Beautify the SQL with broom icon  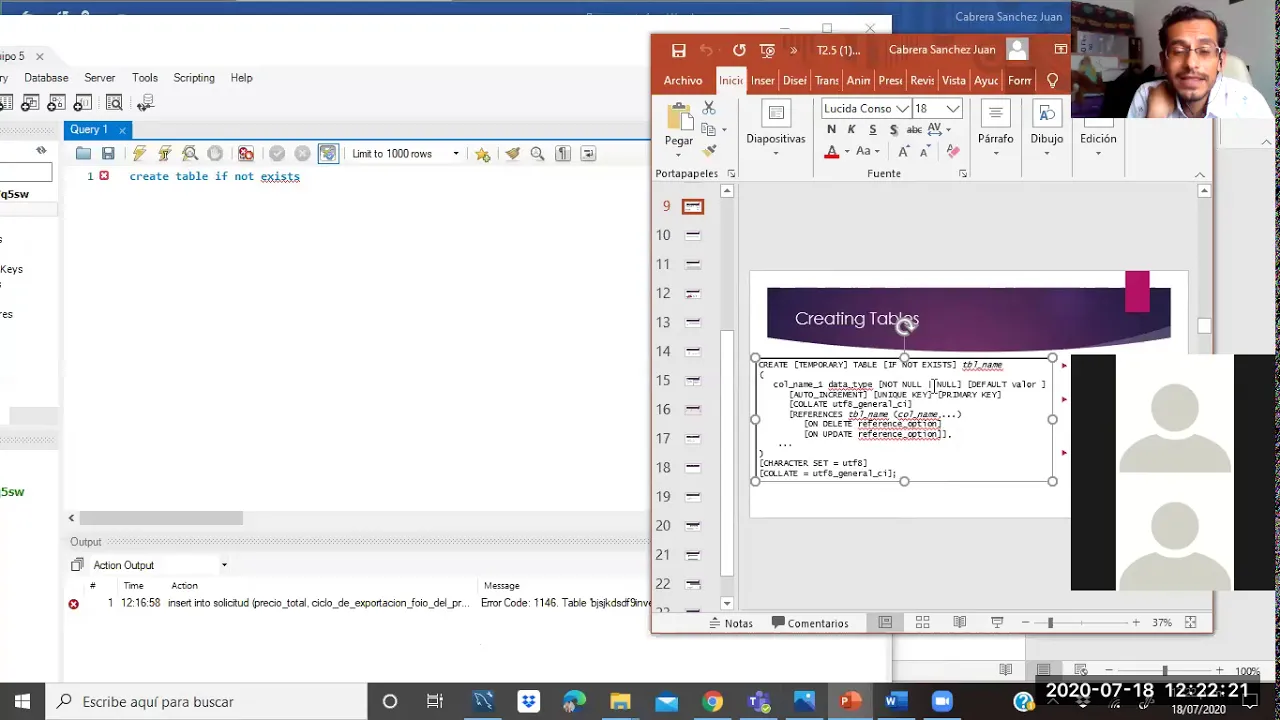(512, 153)
